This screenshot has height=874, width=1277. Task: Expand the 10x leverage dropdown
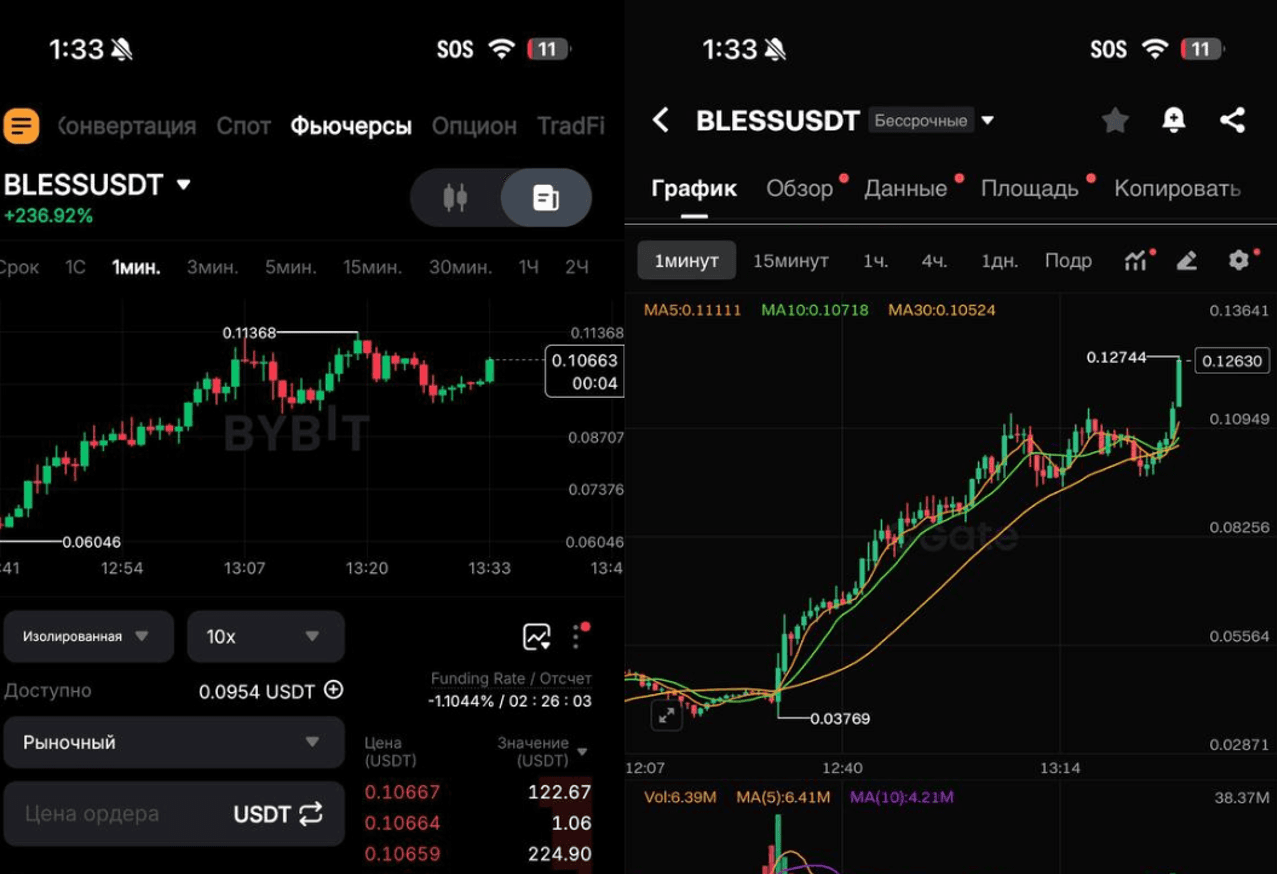[x=266, y=637]
